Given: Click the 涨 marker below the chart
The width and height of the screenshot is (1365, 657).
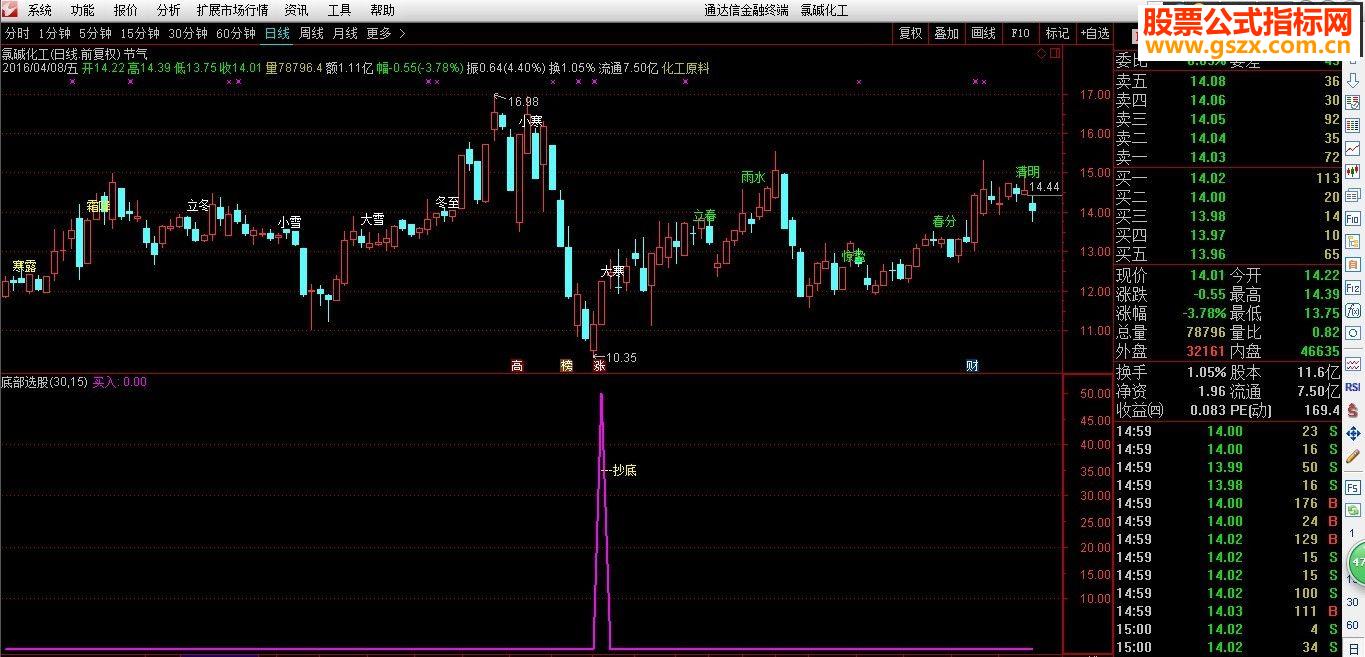Looking at the screenshot, I should (599, 366).
